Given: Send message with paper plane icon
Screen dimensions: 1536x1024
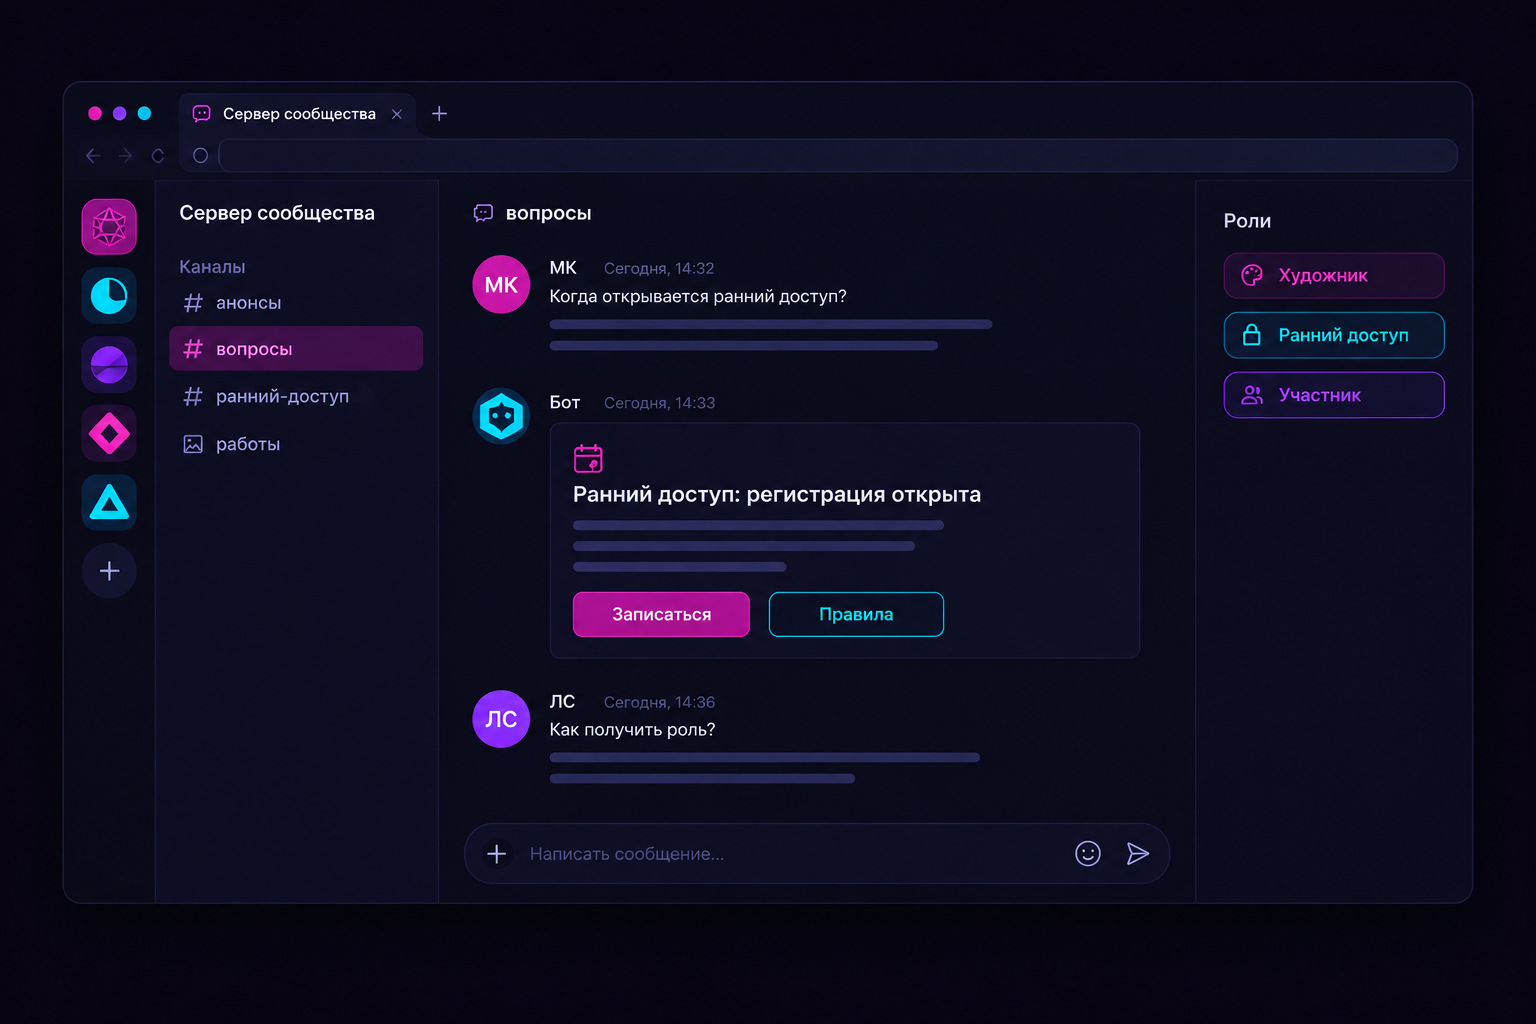Looking at the screenshot, I should 1138,853.
